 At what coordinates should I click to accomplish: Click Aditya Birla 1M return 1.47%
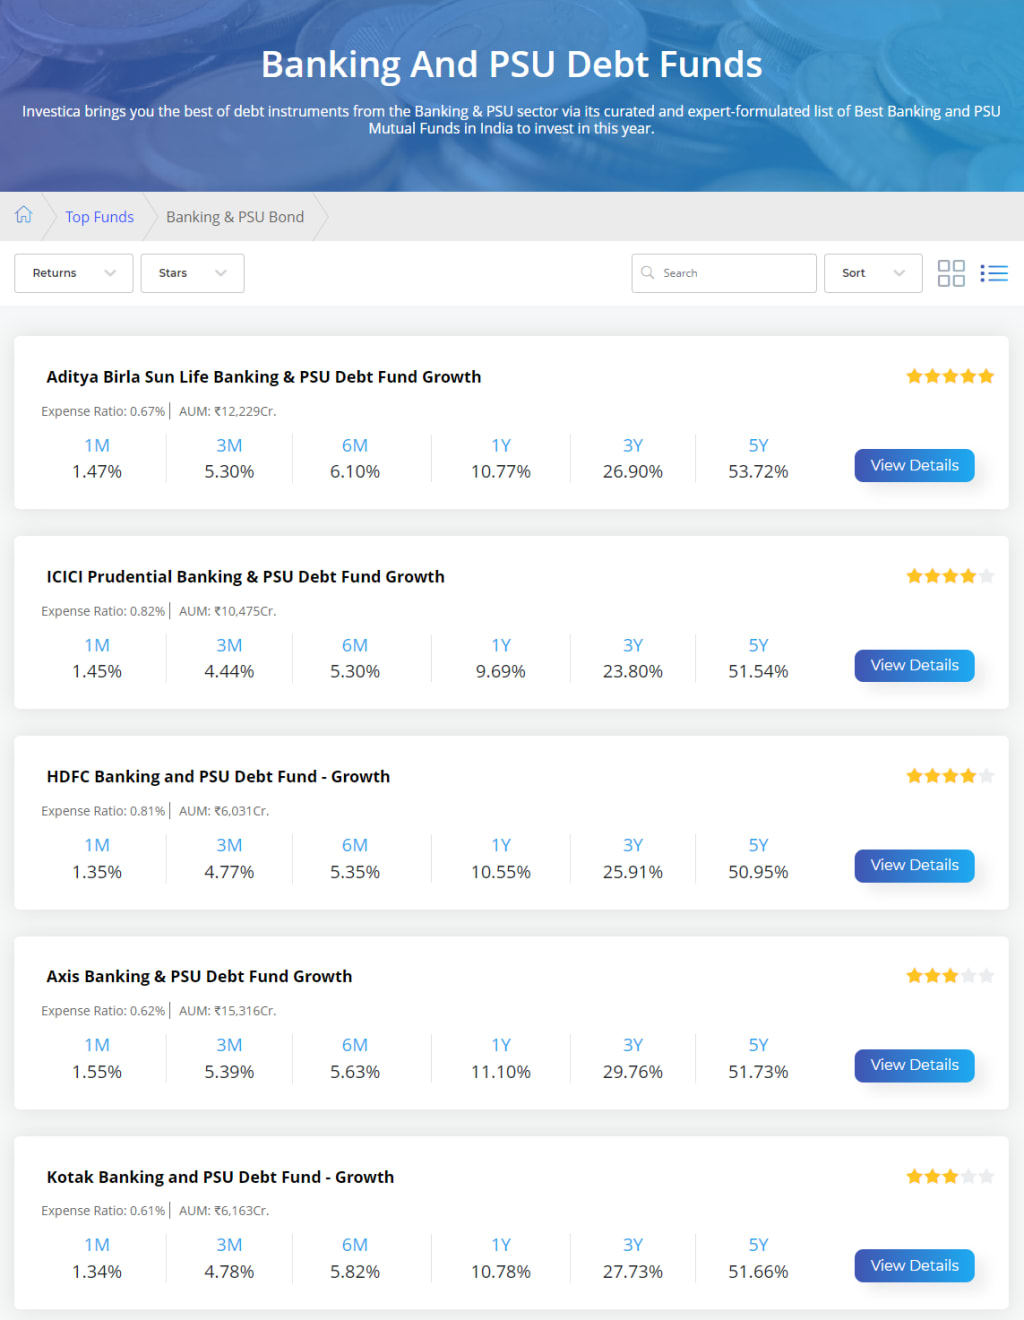click(97, 472)
